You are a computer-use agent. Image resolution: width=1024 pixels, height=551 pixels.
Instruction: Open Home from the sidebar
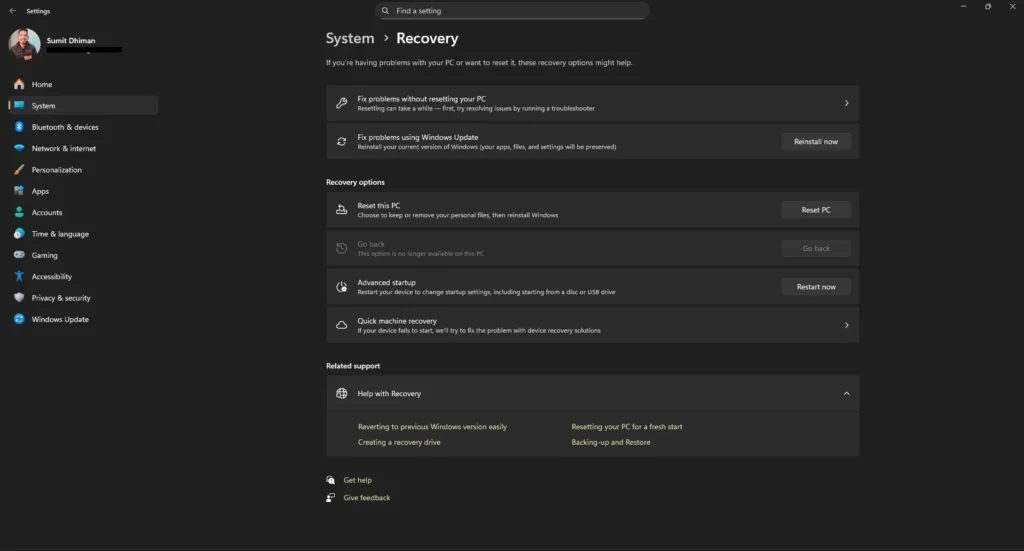[x=83, y=84]
